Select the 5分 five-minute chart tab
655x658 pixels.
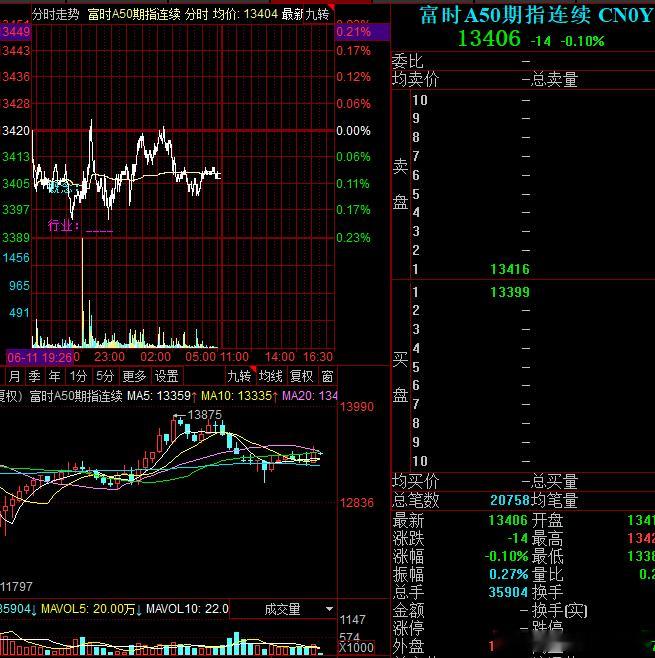(105, 376)
